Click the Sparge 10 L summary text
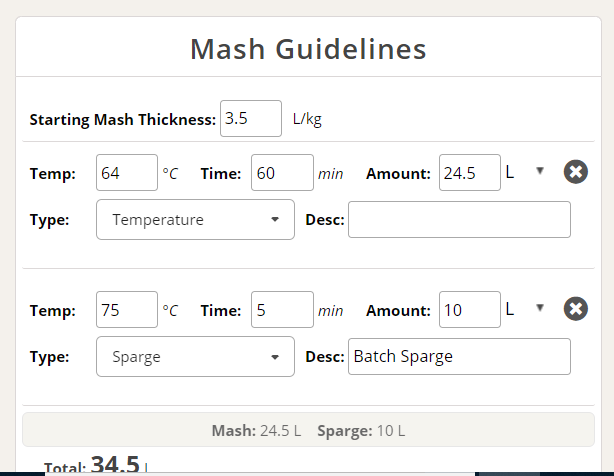Screen dimensions: 614x476 360,431
